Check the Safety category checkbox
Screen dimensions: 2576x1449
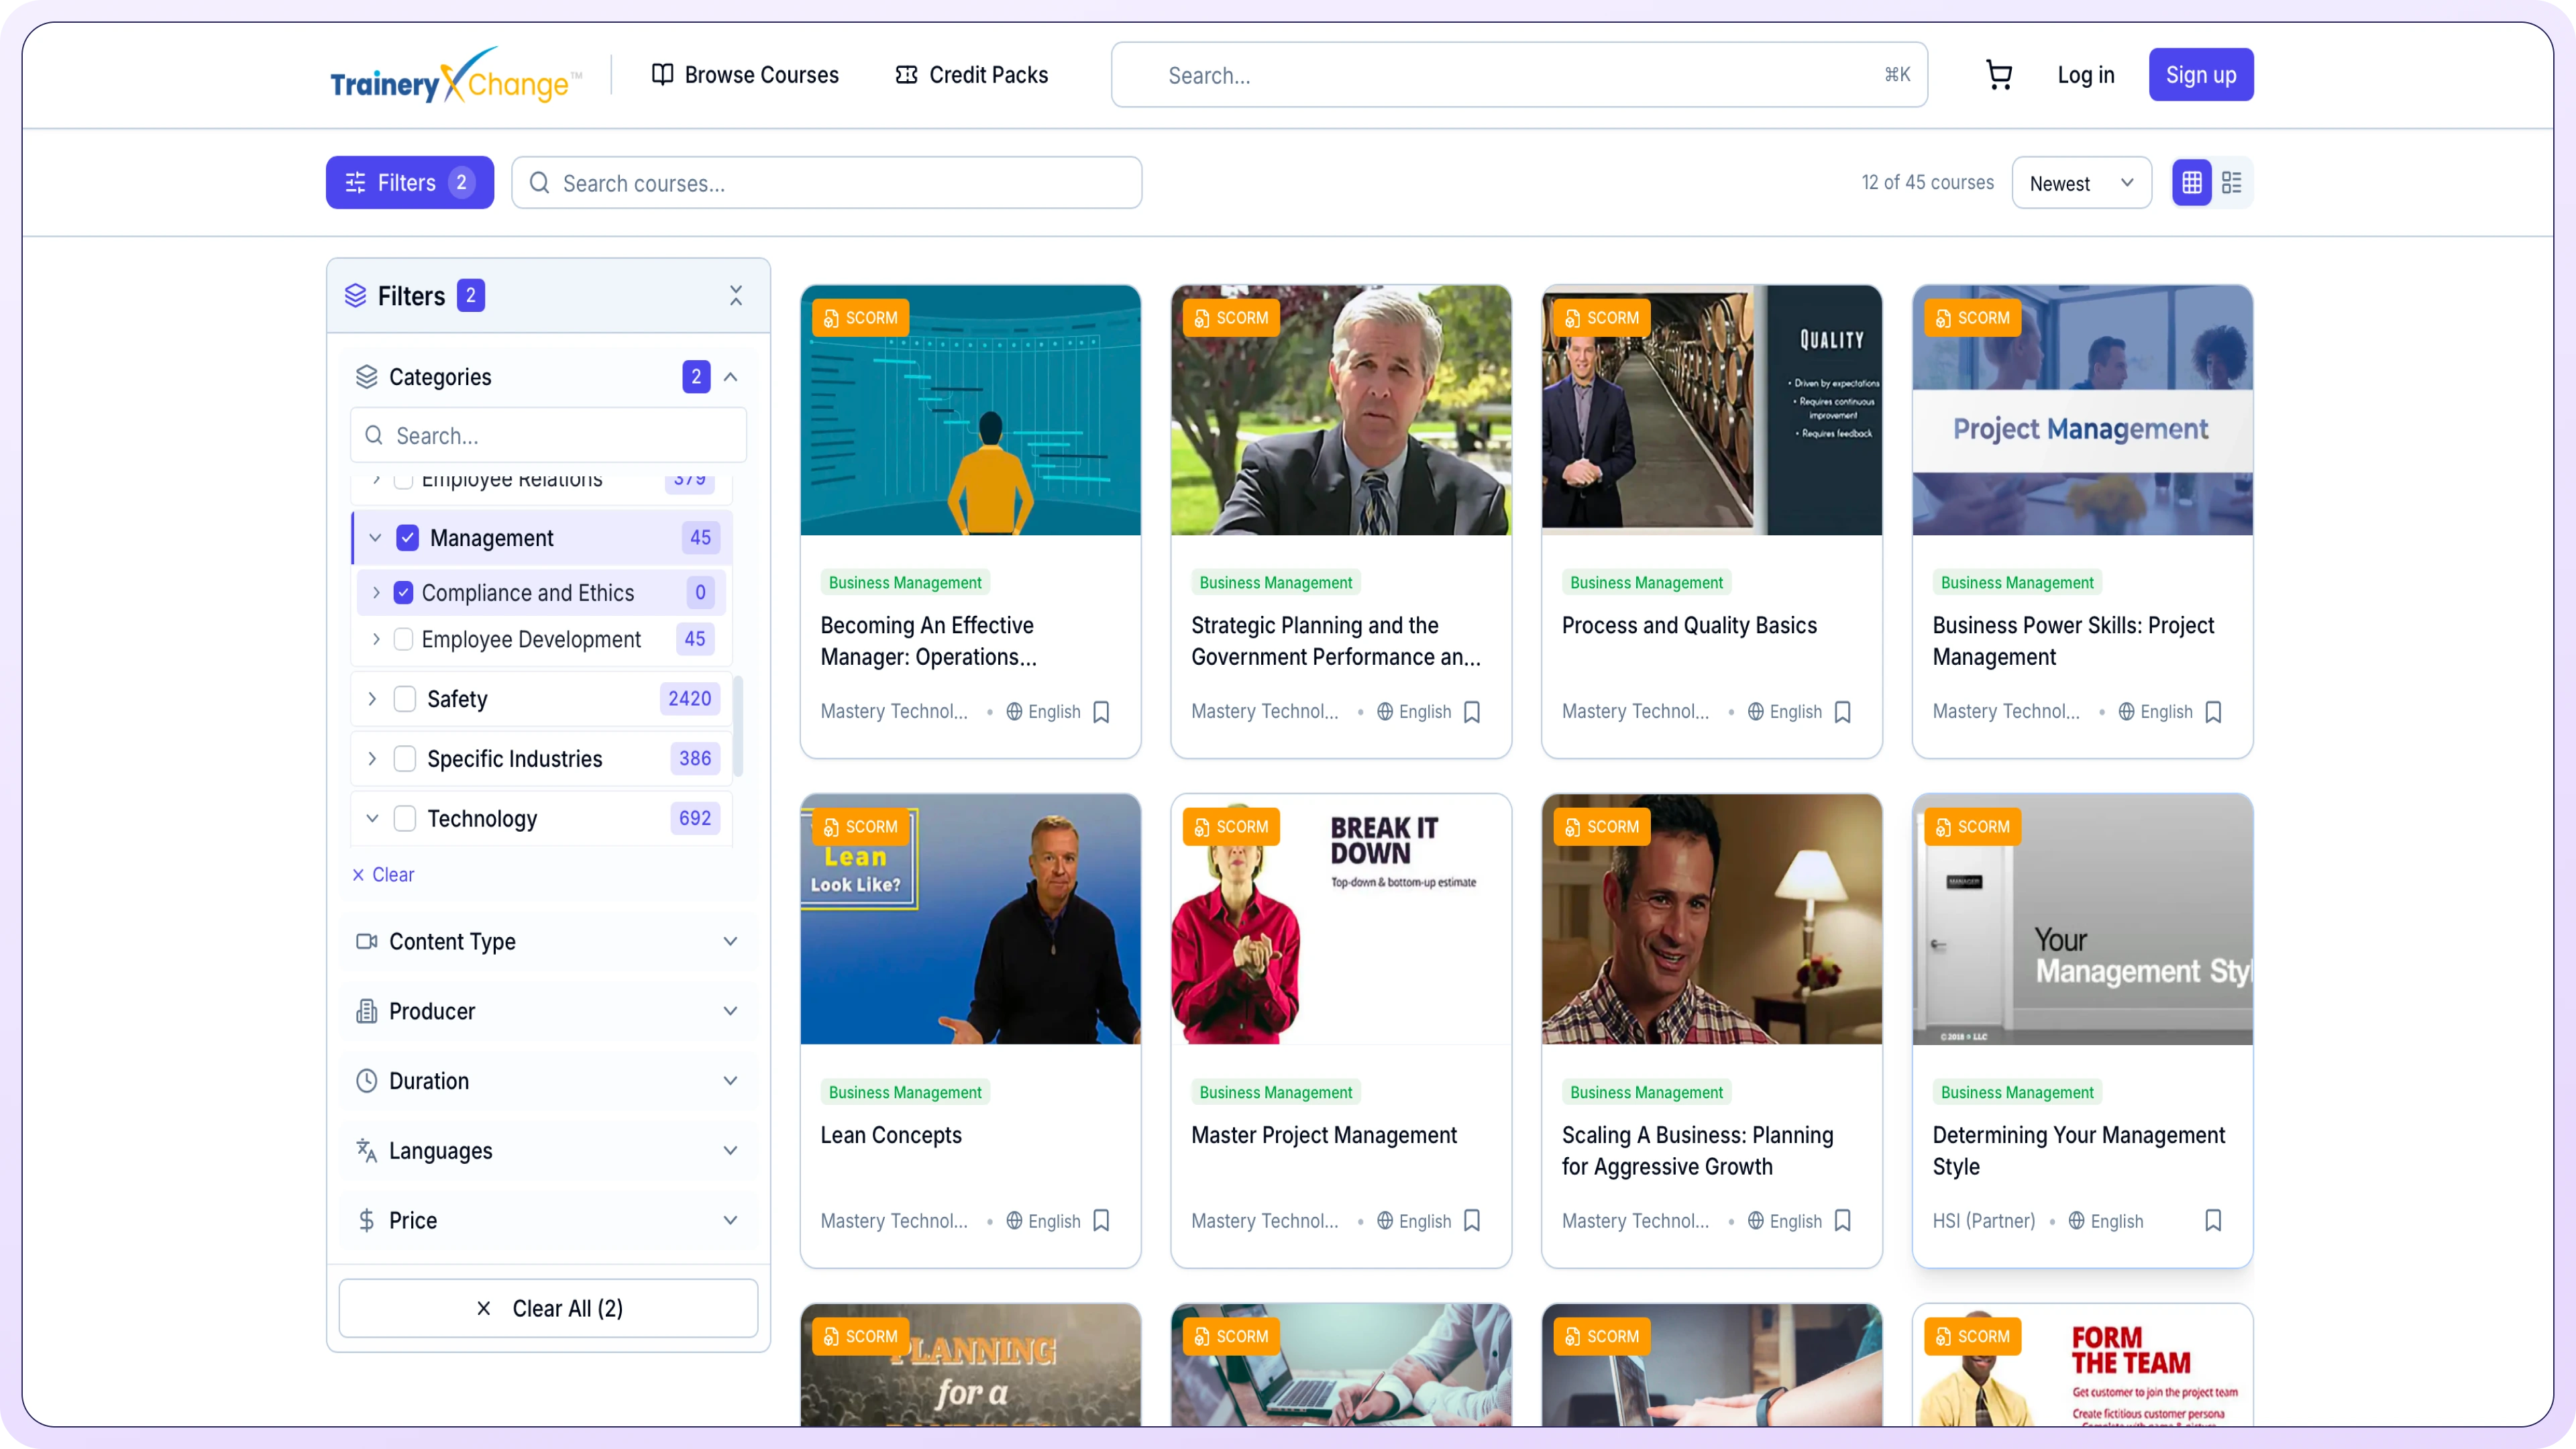pyautogui.click(x=404, y=699)
